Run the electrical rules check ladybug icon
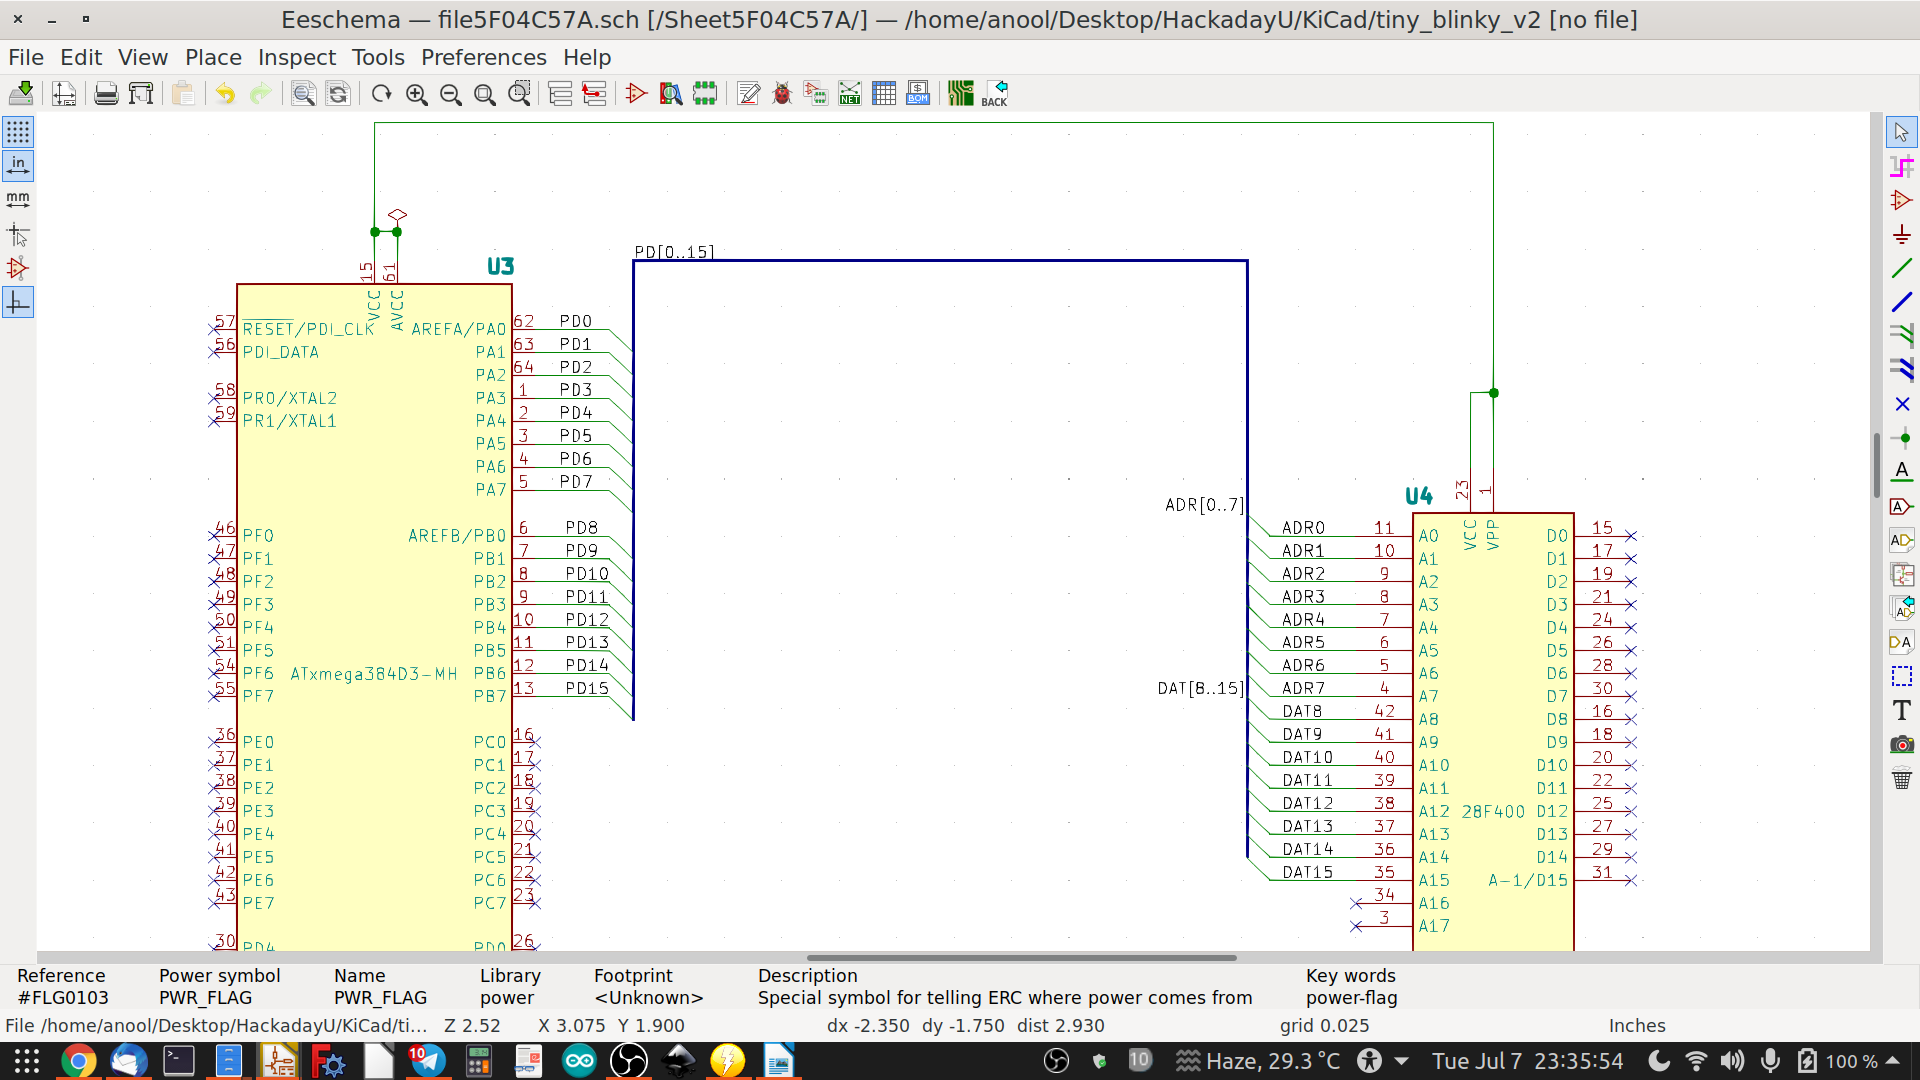The height and width of the screenshot is (1080, 1920). pyautogui.click(x=782, y=94)
